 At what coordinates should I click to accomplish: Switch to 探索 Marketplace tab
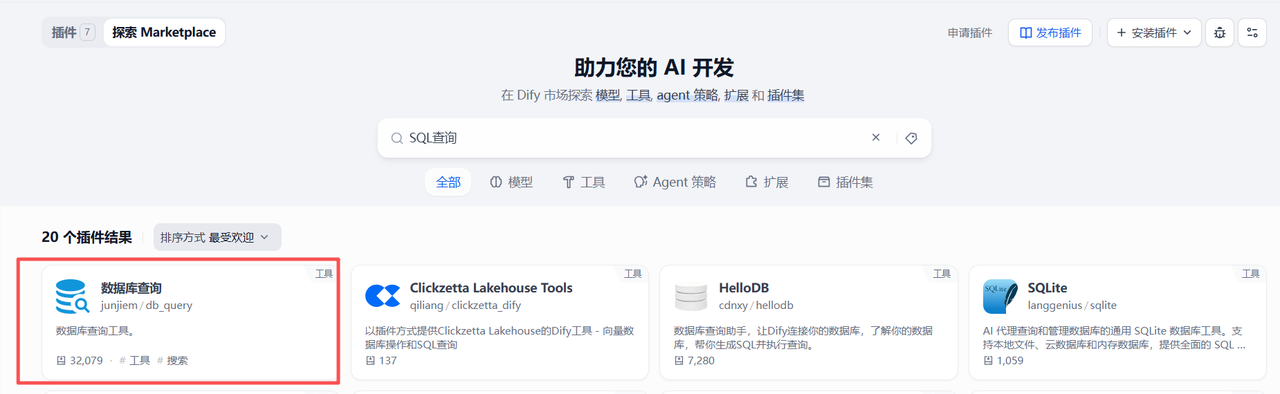point(164,32)
